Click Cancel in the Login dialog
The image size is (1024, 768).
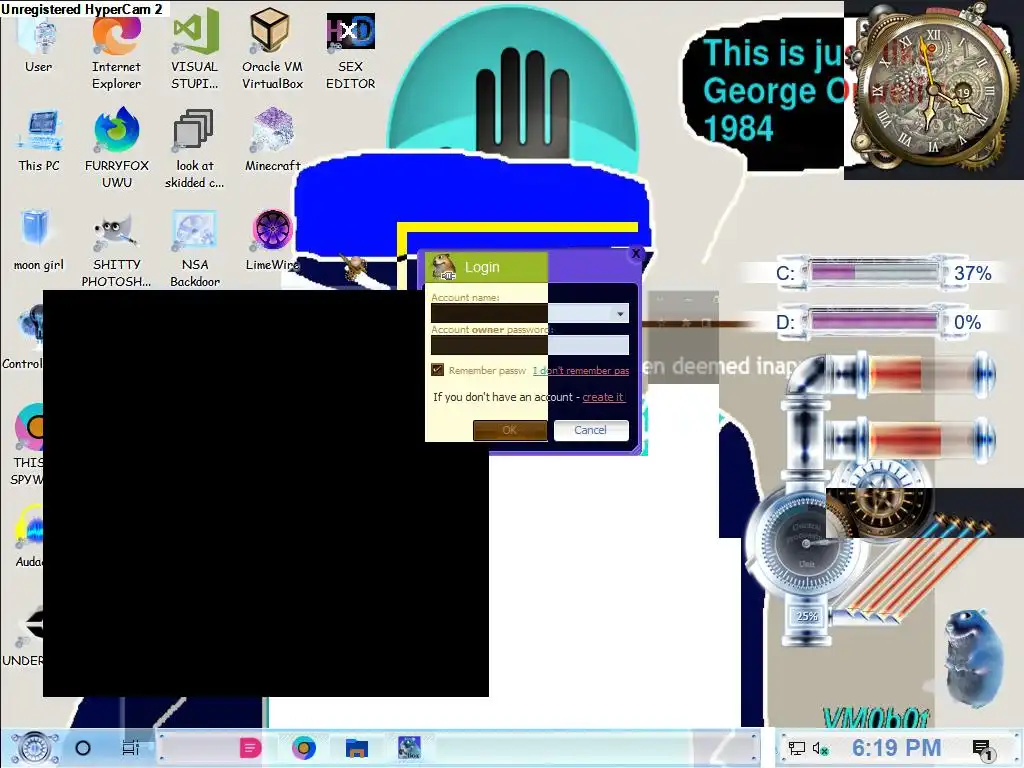[591, 430]
